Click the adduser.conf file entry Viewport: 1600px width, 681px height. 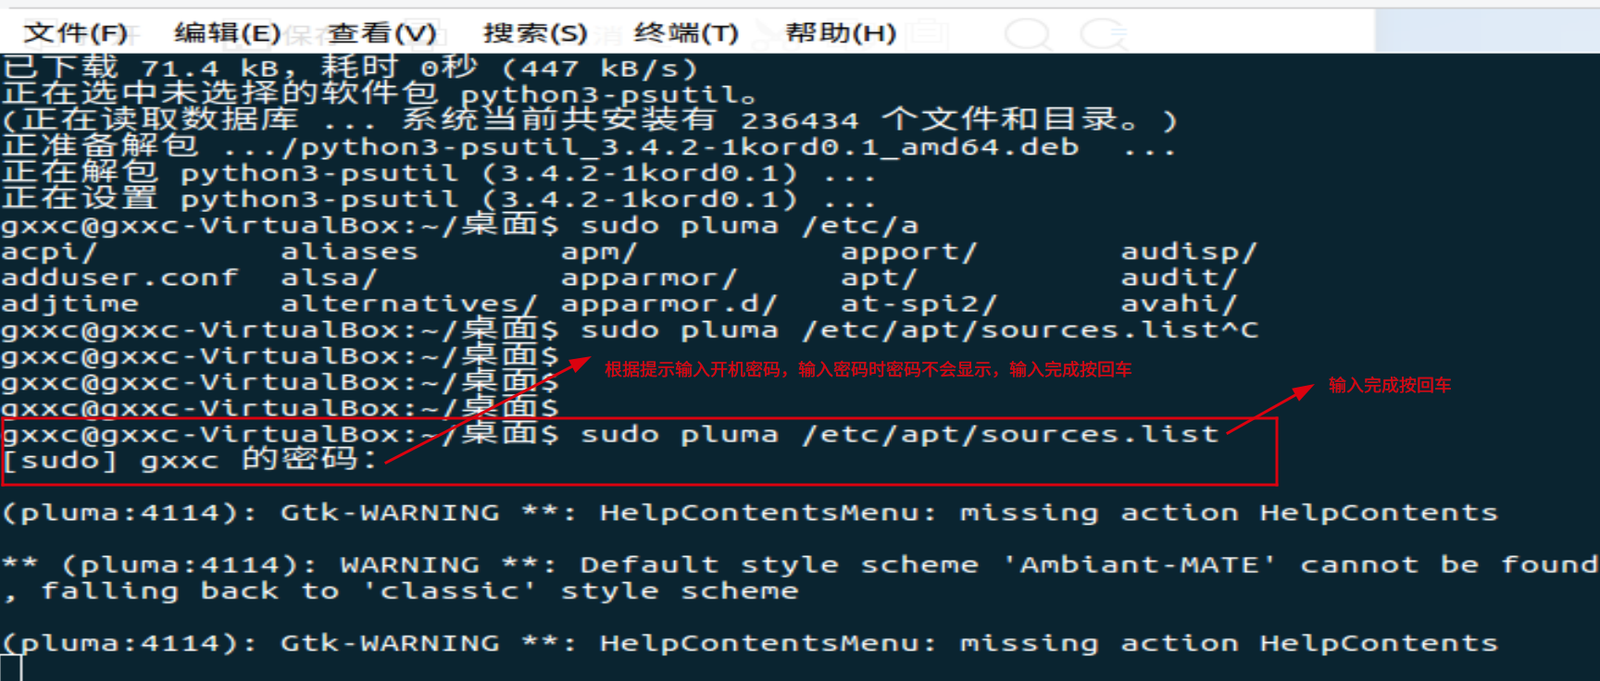(120, 278)
